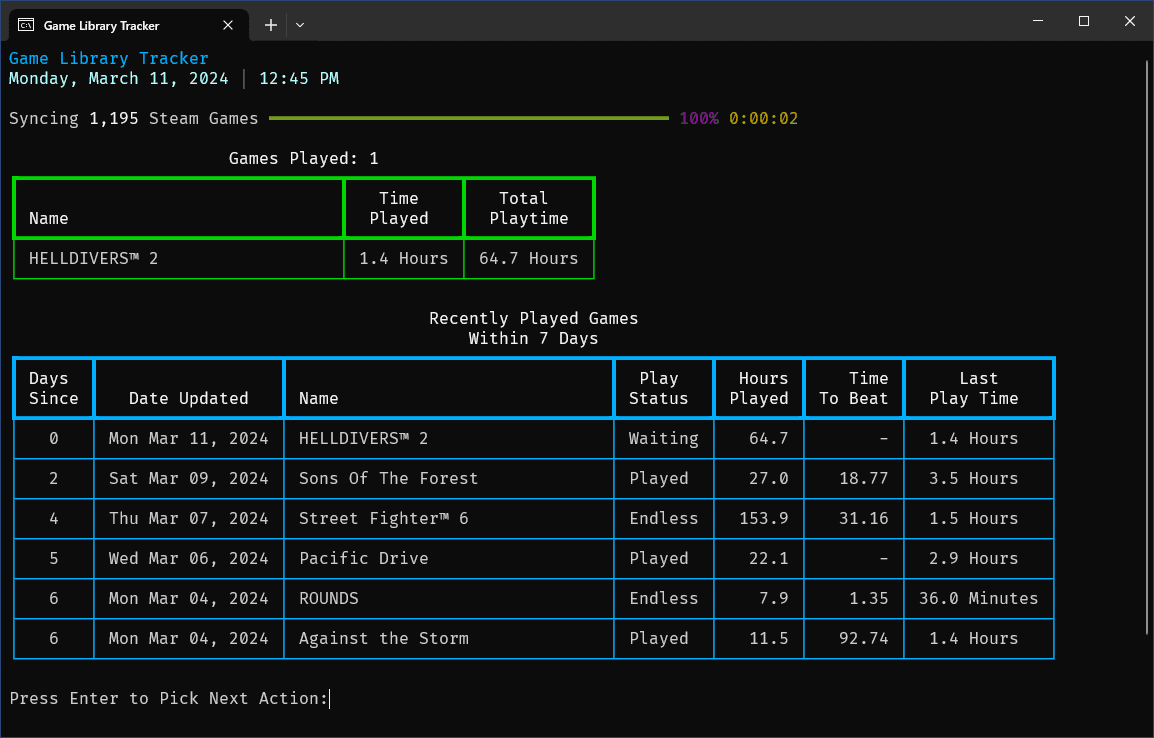Close the Game Library Tracker tab
The height and width of the screenshot is (738, 1154).
(x=227, y=25)
